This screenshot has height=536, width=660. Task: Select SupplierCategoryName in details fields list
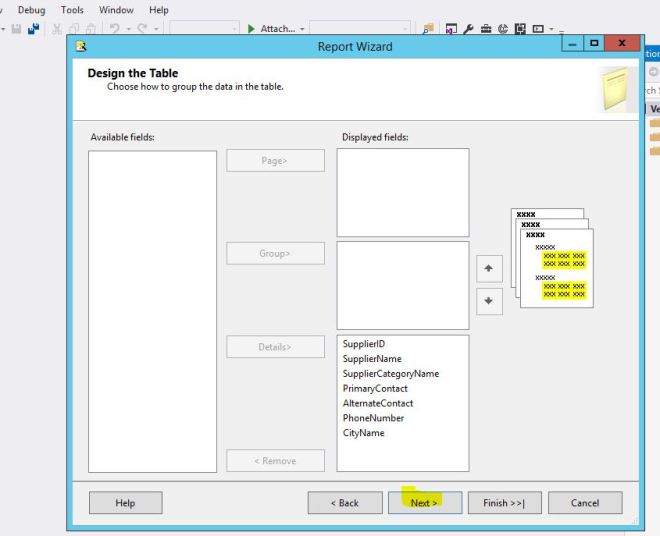pyautogui.click(x=390, y=374)
